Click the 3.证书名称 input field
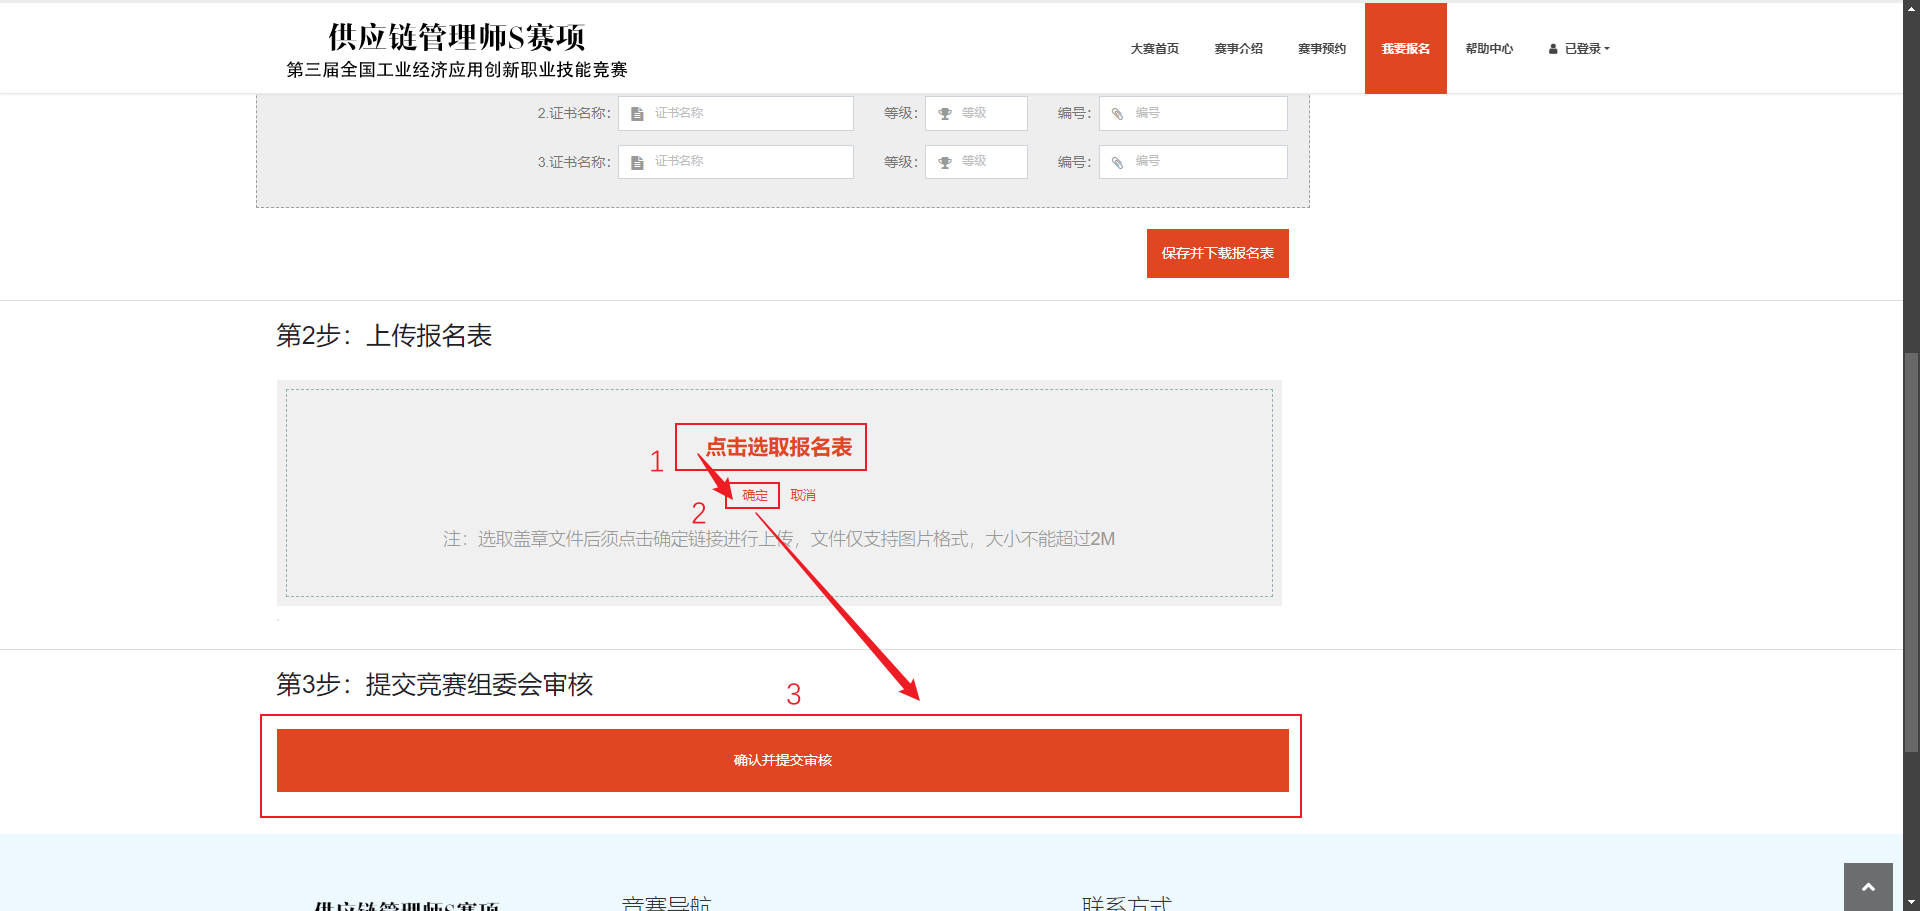This screenshot has width=1920, height=911. coord(736,161)
